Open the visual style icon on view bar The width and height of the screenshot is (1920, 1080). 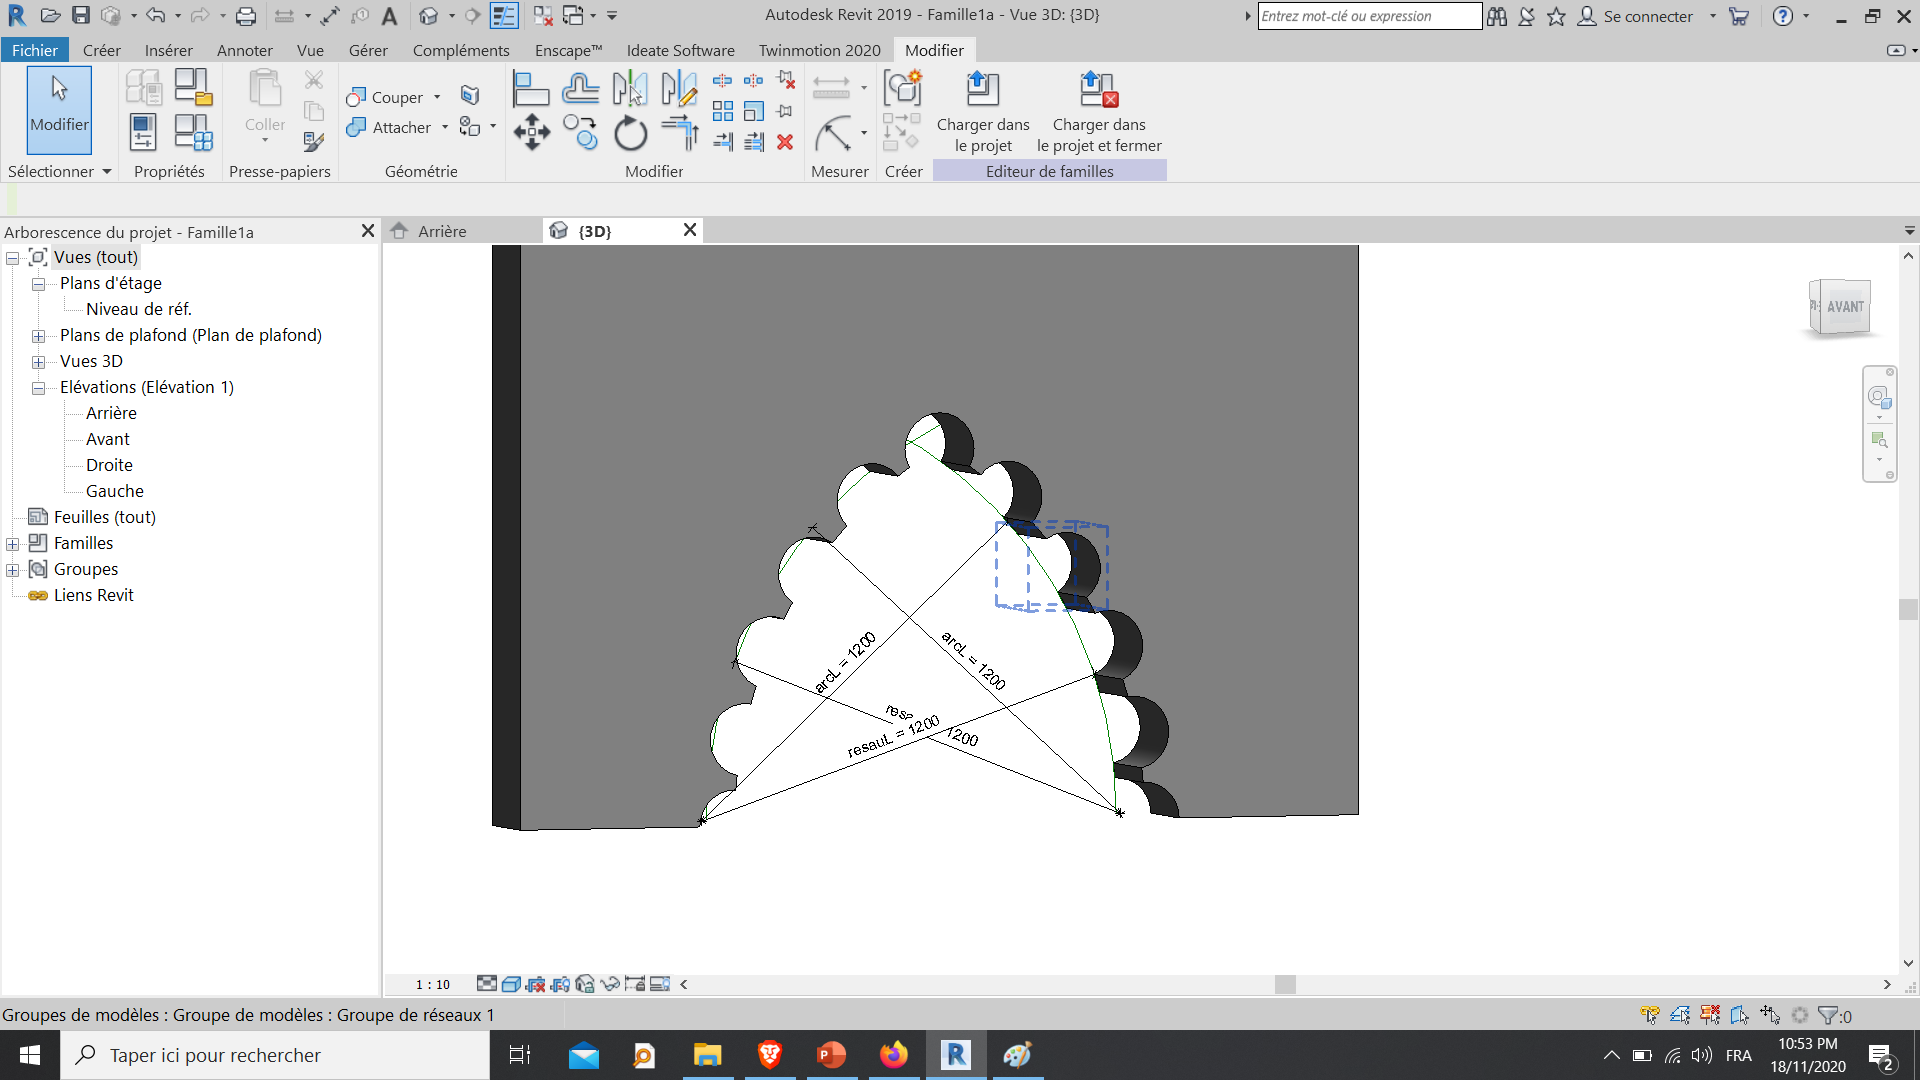[x=511, y=984]
